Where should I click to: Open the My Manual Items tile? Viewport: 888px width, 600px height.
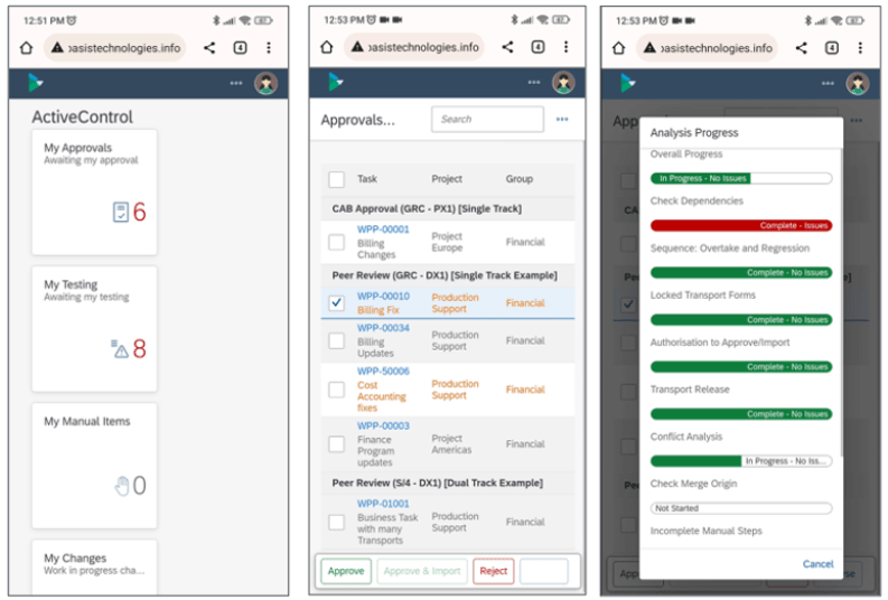[x=95, y=466]
